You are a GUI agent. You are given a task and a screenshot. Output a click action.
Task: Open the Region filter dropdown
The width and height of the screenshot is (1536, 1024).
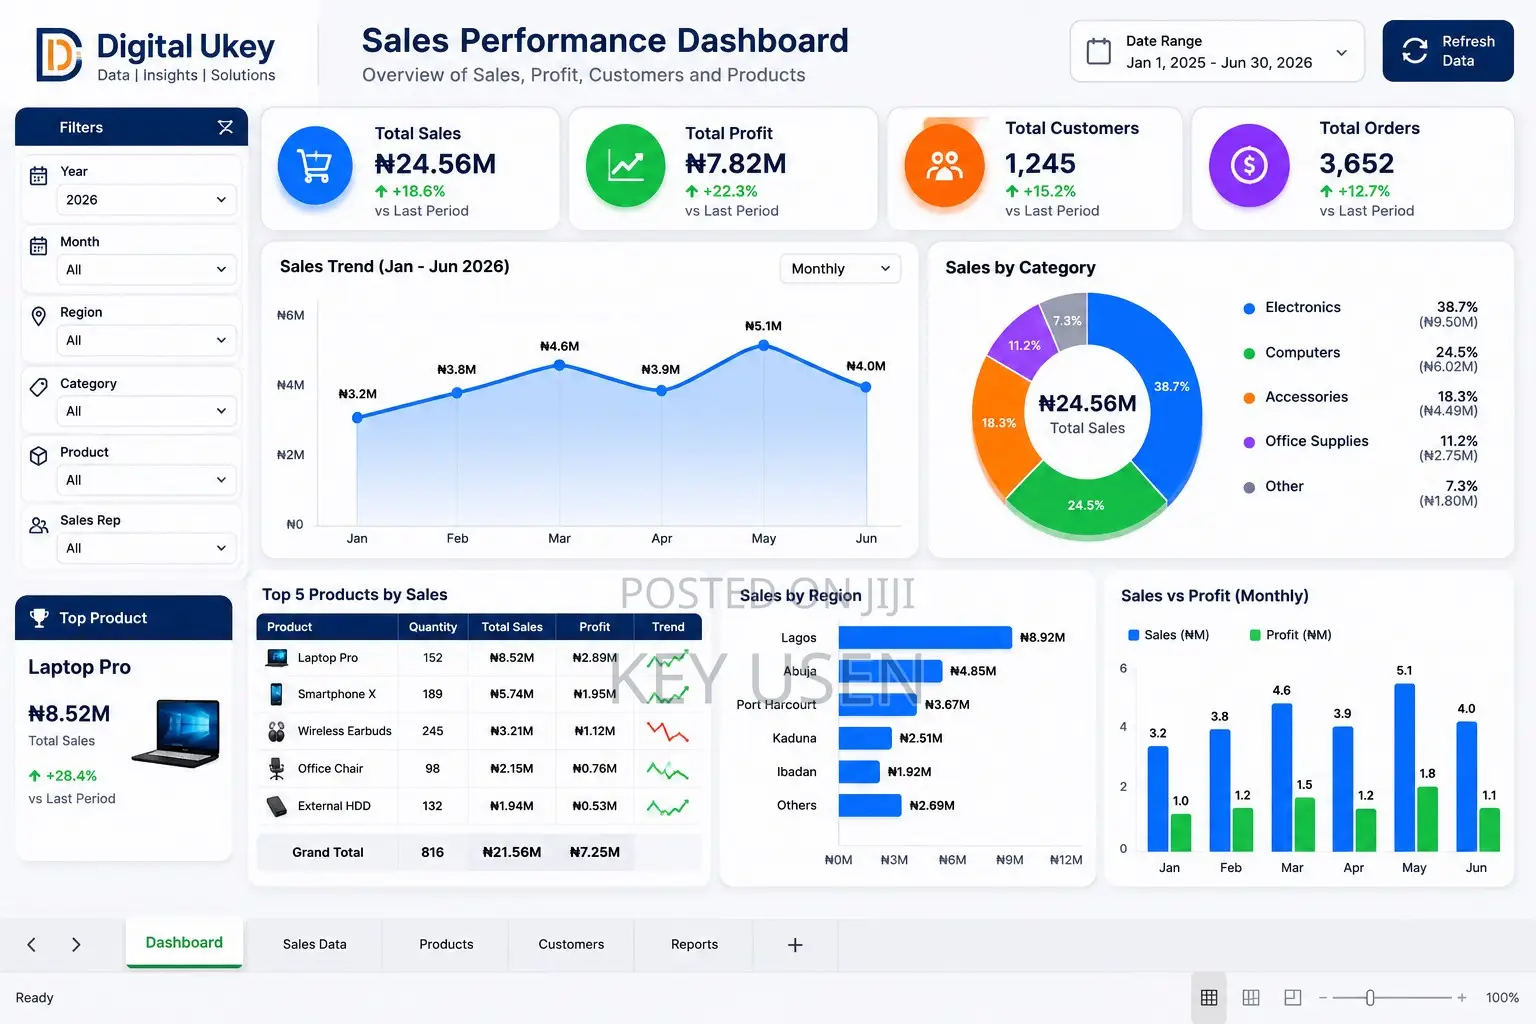pyautogui.click(x=146, y=341)
